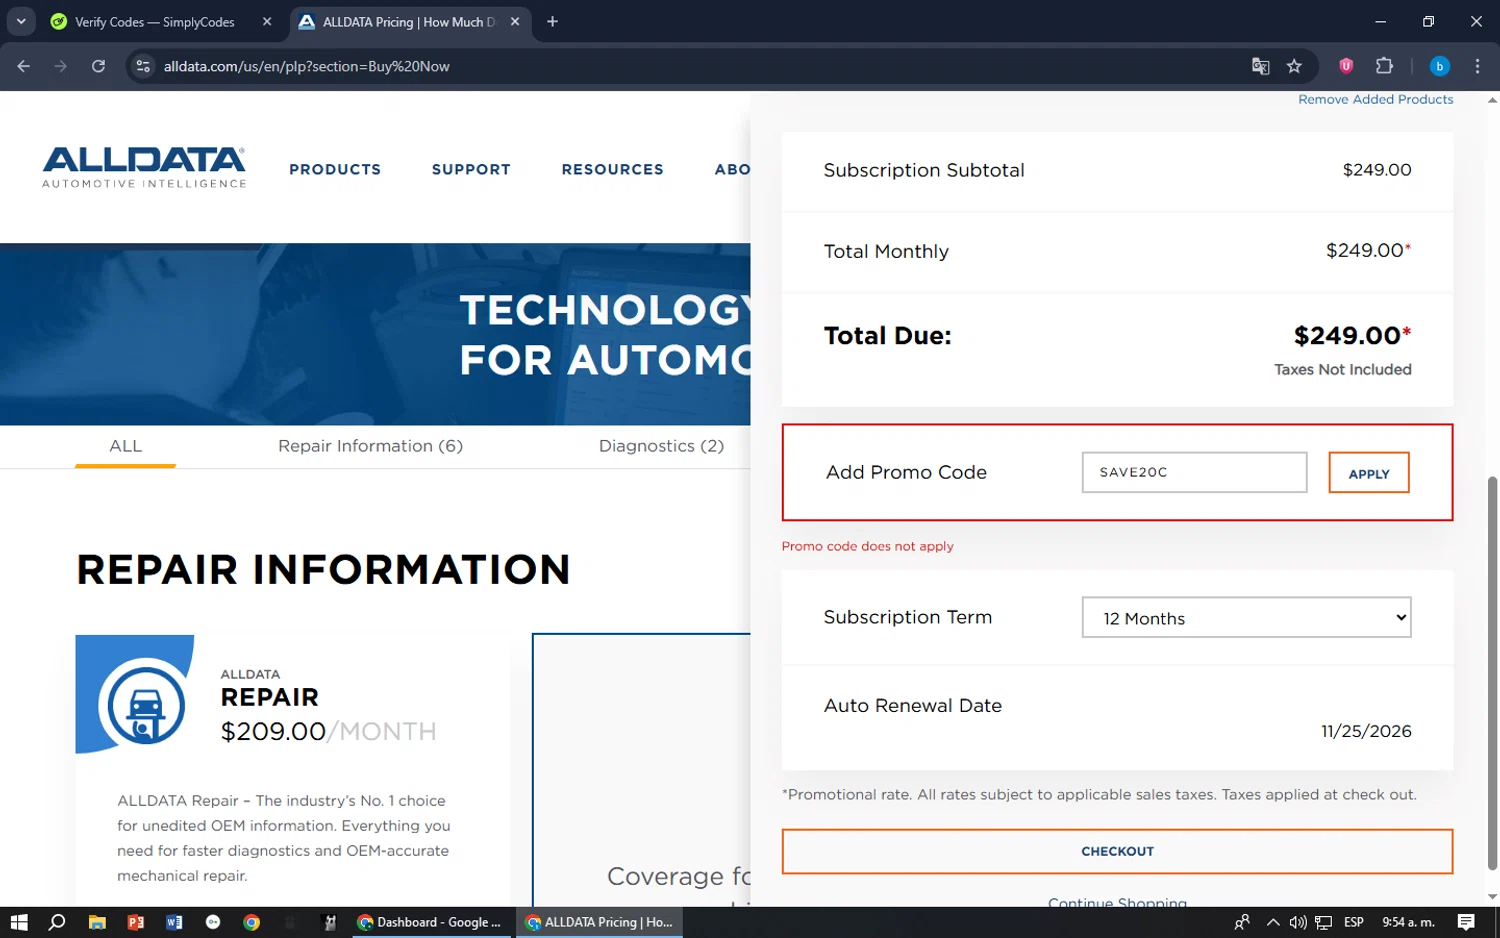
Task: Bookmark this page with star icon
Action: (x=1294, y=66)
